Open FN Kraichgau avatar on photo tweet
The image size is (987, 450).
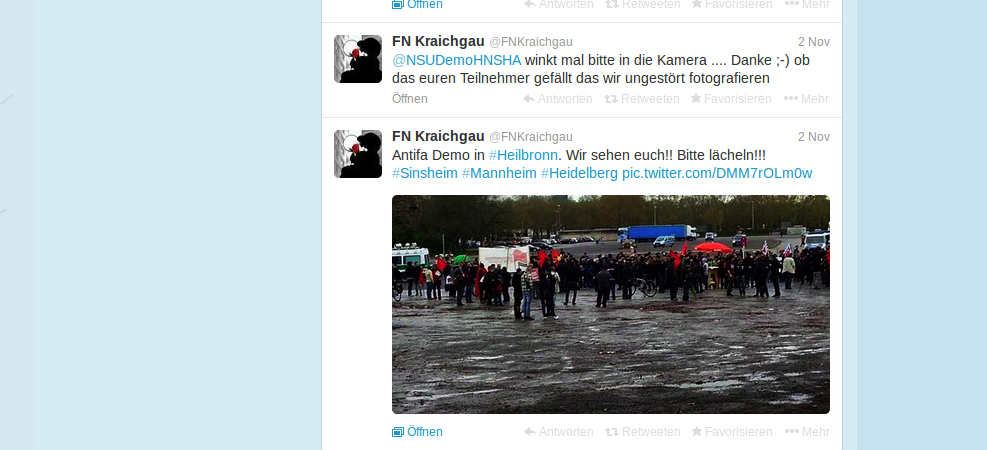point(358,154)
